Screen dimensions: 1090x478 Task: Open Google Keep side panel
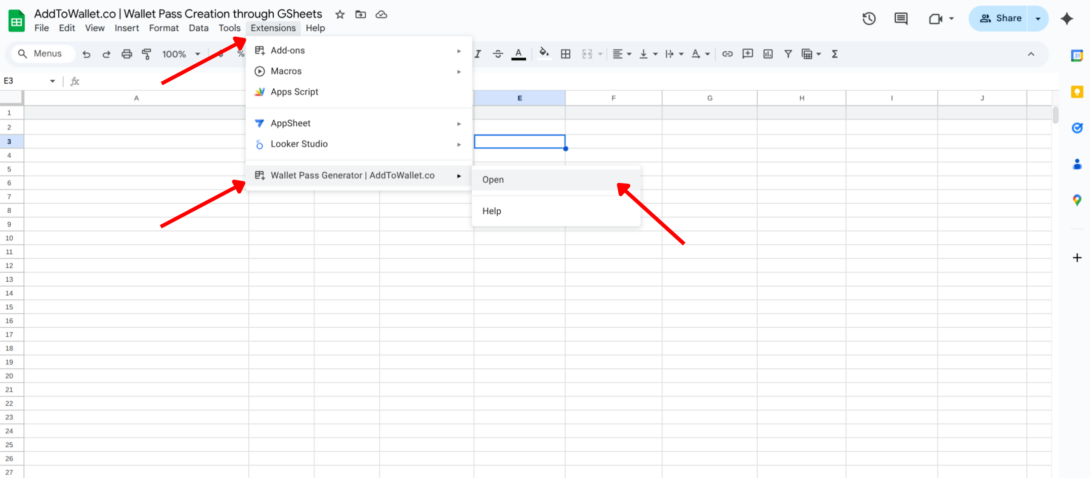click(1077, 92)
